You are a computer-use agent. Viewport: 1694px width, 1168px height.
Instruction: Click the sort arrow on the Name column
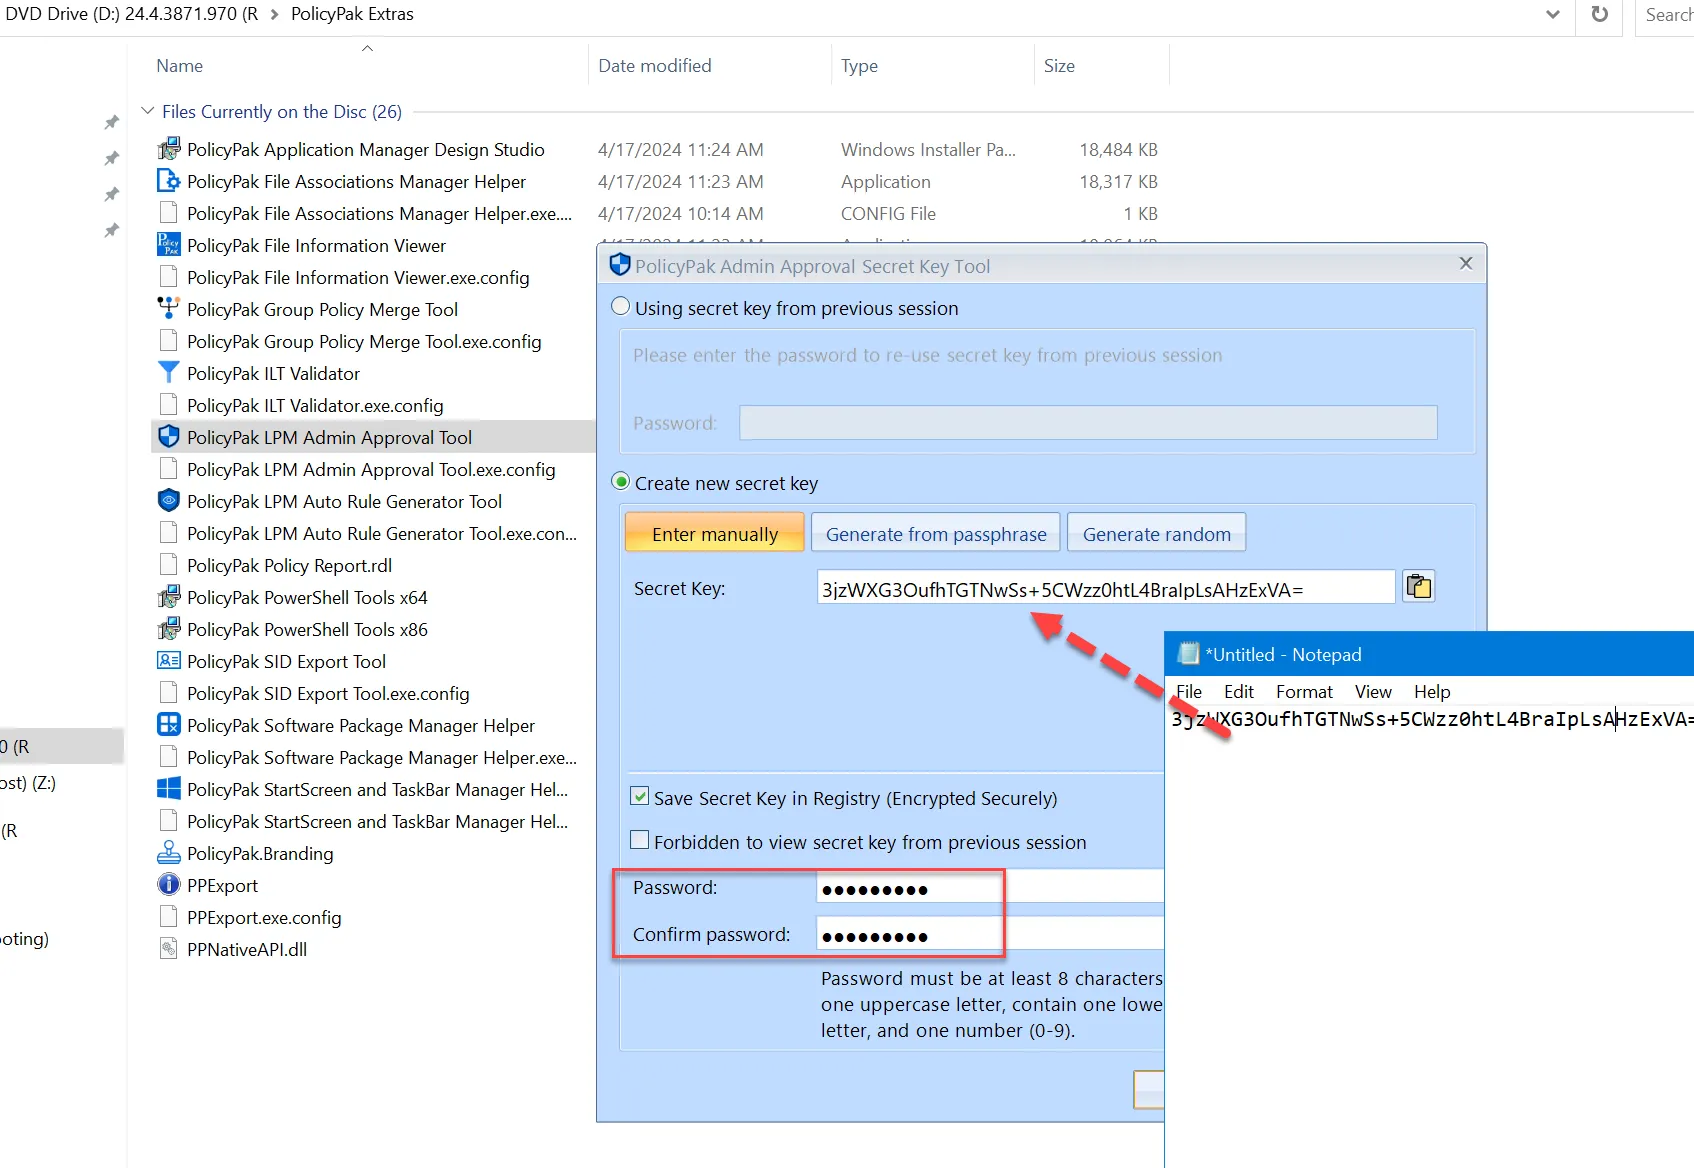(x=367, y=47)
